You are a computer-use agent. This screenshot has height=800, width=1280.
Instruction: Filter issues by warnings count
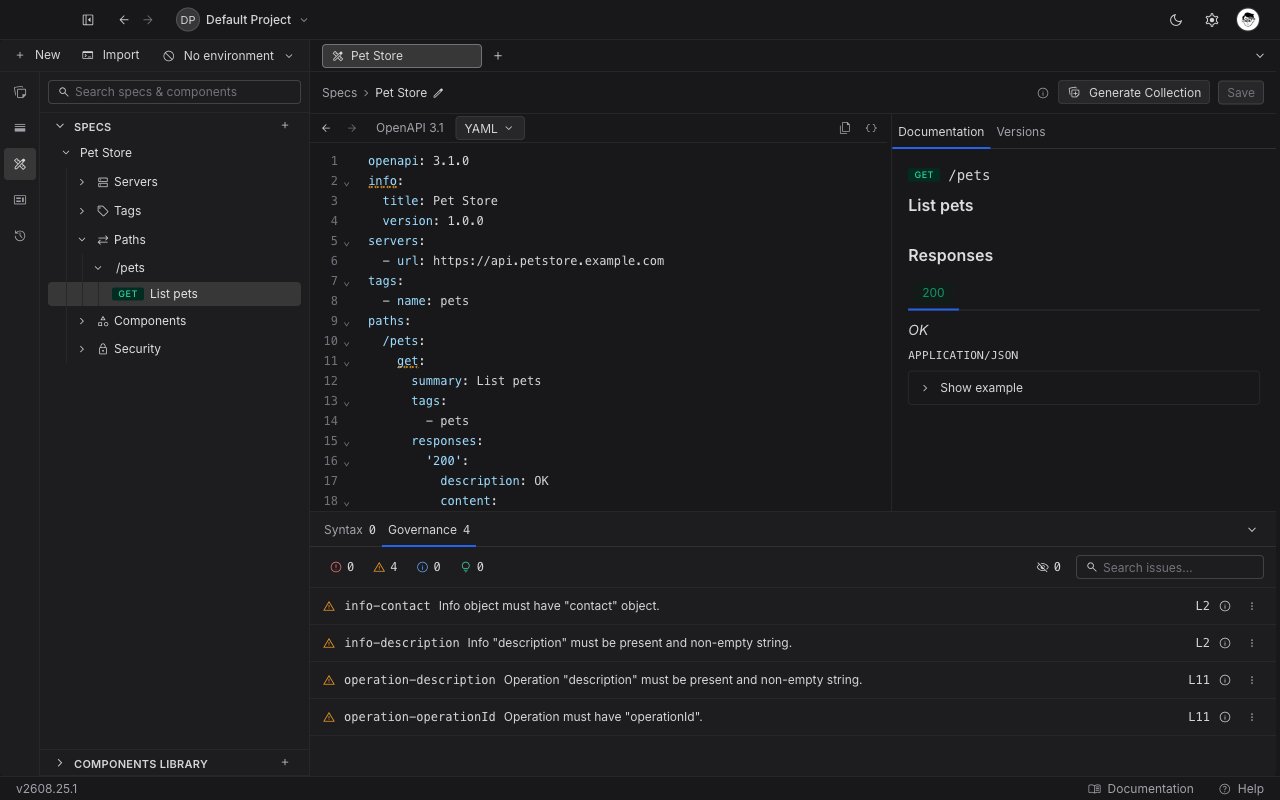[385, 567]
